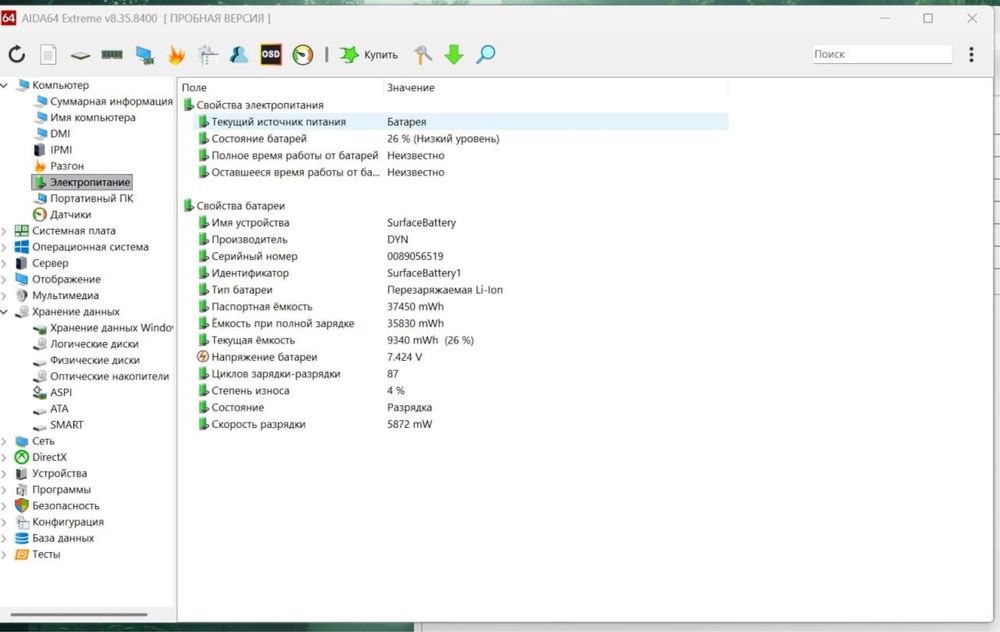Open the OSD panel toolbar icon
The height and width of the screenshot is (632, 1000).
270,55
